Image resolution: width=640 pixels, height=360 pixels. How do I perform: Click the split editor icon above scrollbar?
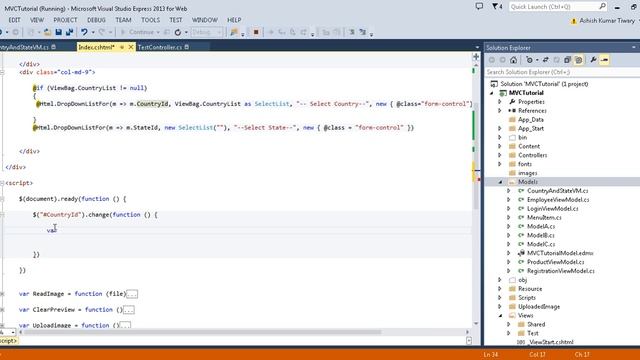(x=476, y=57)
